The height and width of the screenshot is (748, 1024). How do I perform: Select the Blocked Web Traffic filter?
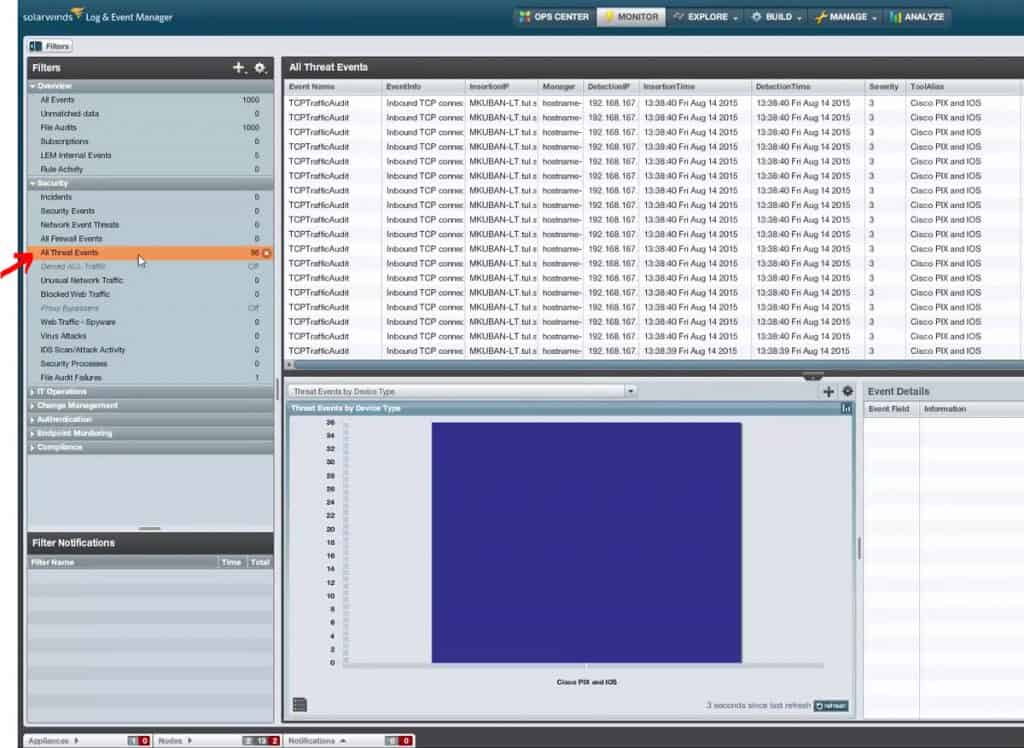pos(150,294)
